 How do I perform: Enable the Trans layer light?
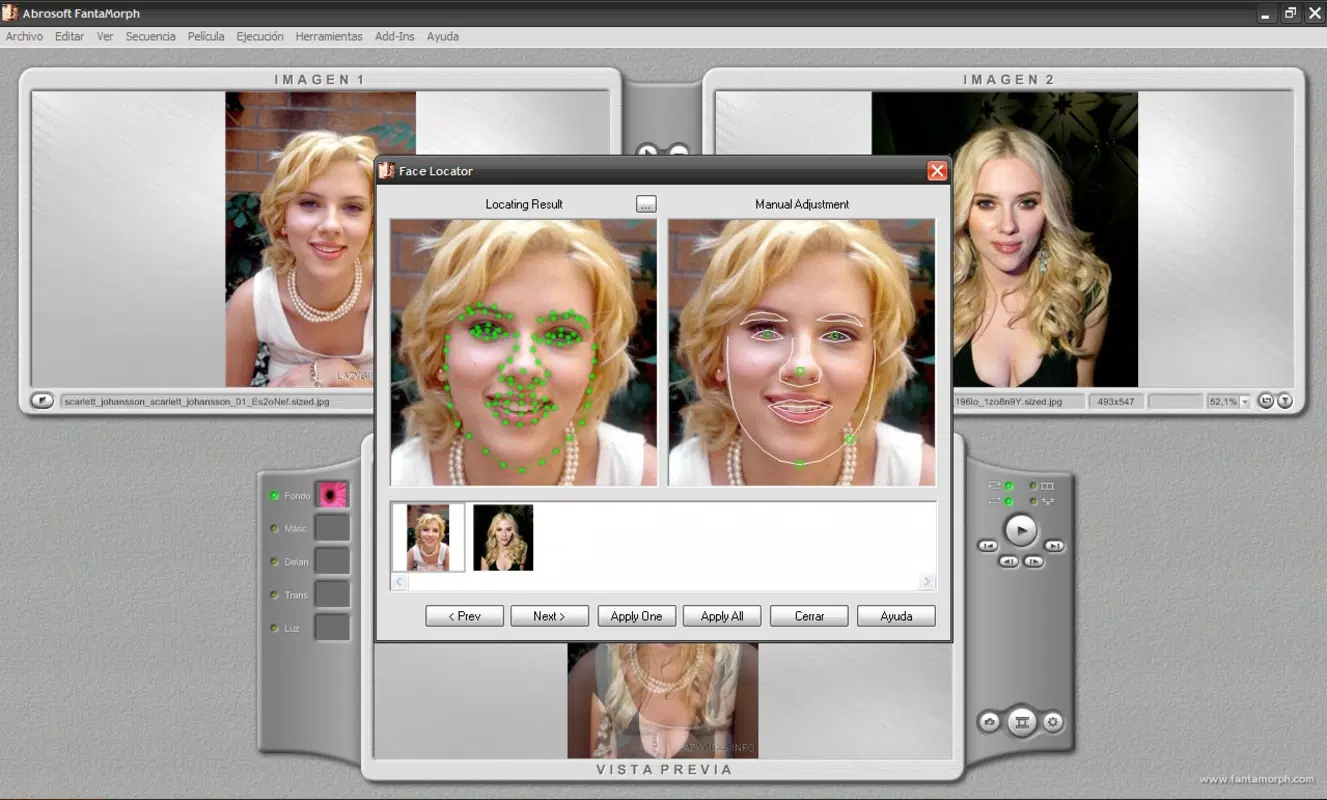275,595
